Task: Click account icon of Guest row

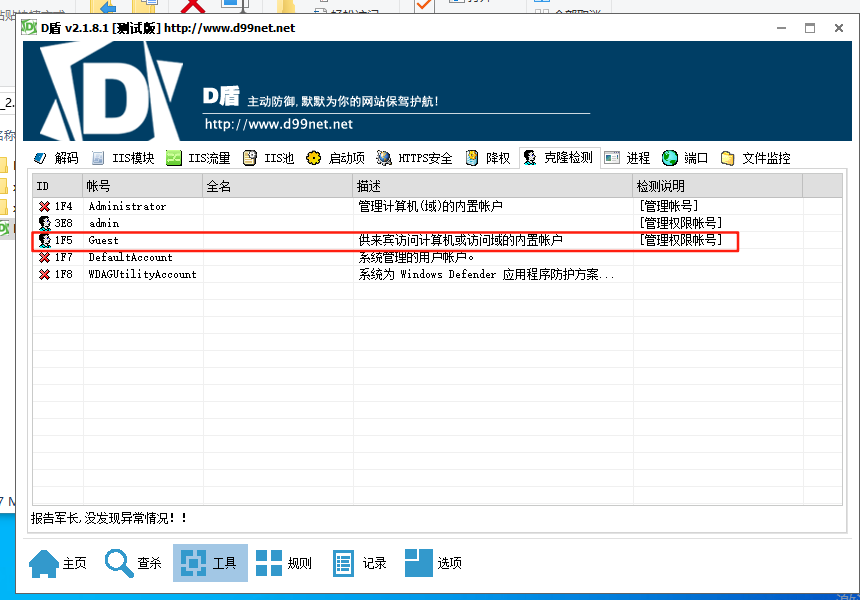Action: click(x=44, y=240)
